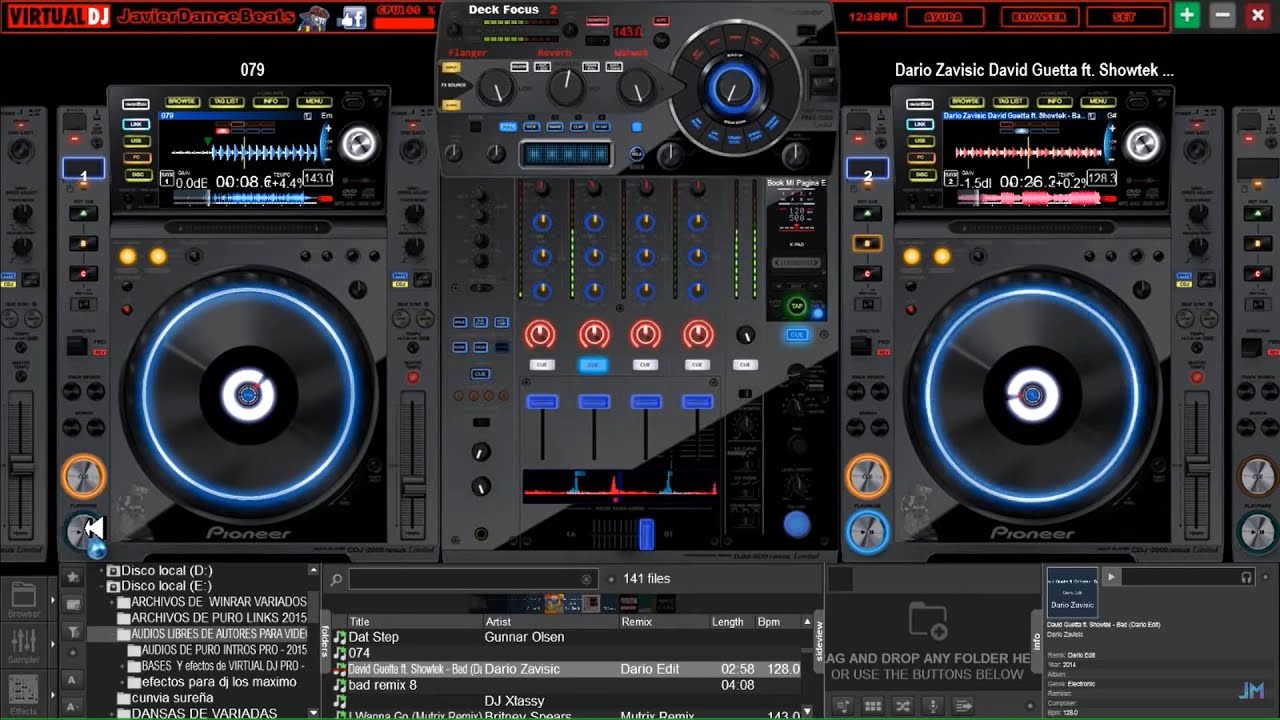Toggle channel 1 CUE button on mixer
Image resolution: width=1280 pixels, height=720 pixels.
(x=542, y=365)
